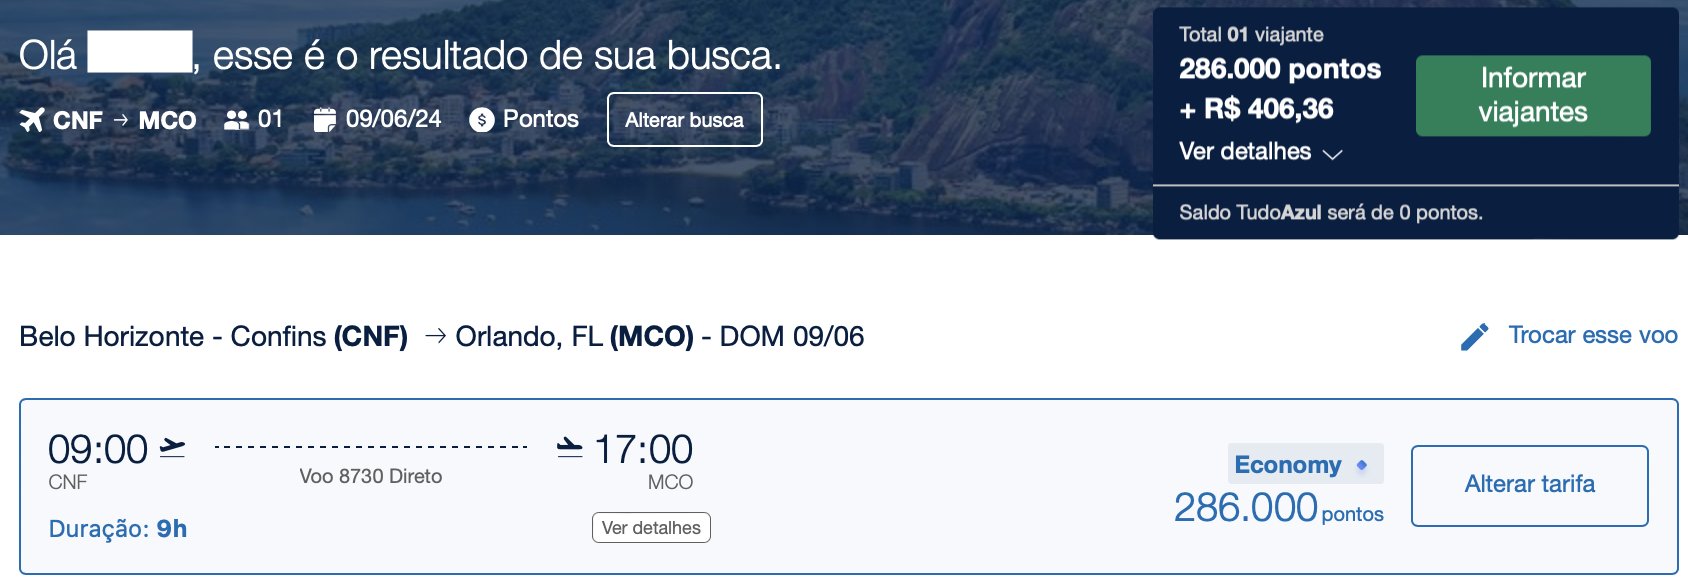The image size is (1688, 586).
Task: Click the departing plane icon by 09:00
Action: point(173,447)
